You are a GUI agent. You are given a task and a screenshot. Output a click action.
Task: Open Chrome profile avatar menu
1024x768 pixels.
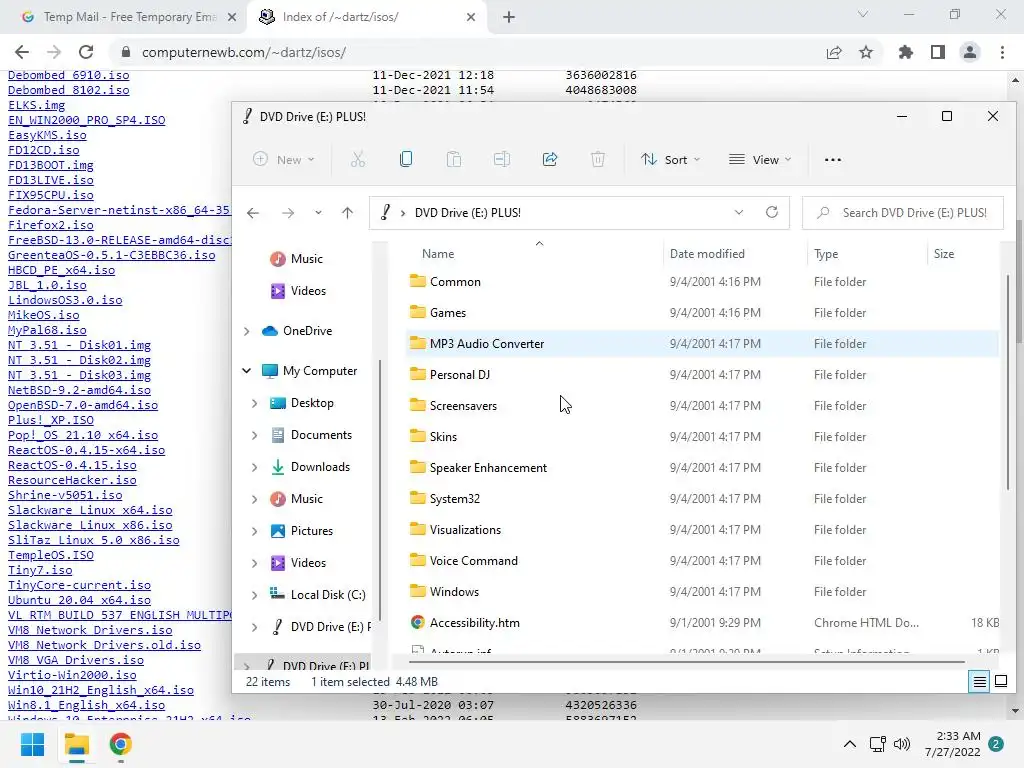coord(970,52)
